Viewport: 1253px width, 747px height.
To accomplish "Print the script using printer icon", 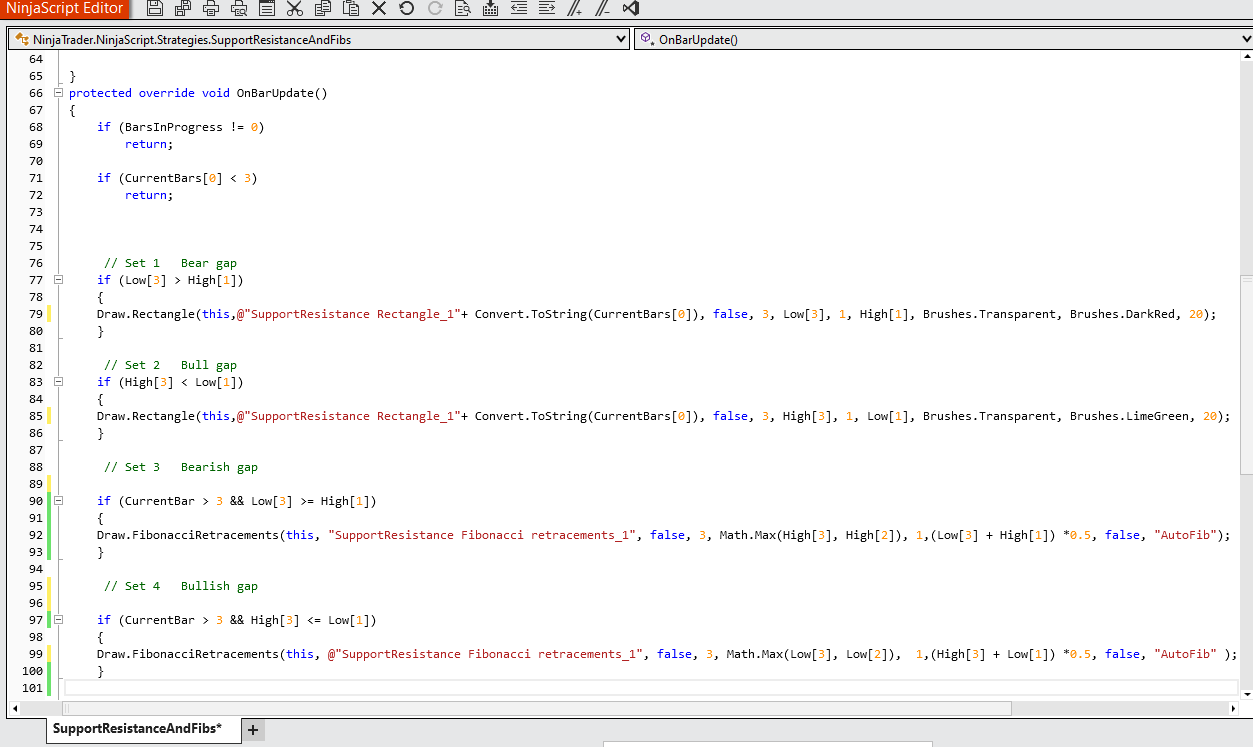I will pos(211,9).
